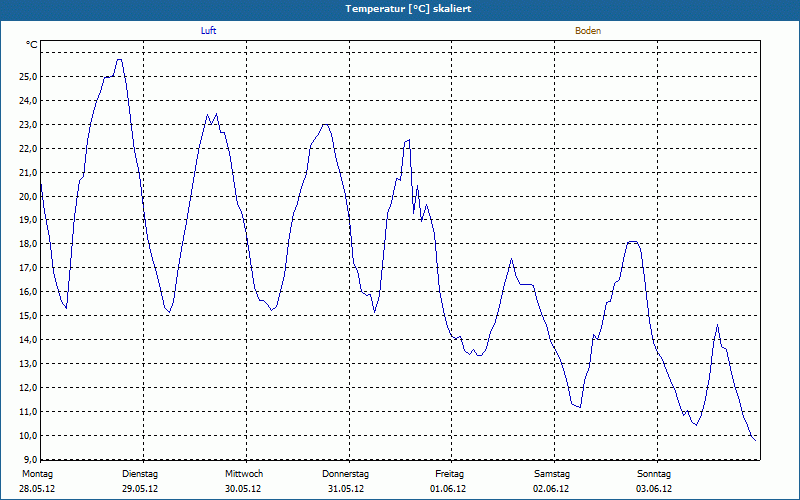This screenshot has height=500, width=800.
Task: Click the 9,0 y-axis value
Action: (x=31, y=459)
